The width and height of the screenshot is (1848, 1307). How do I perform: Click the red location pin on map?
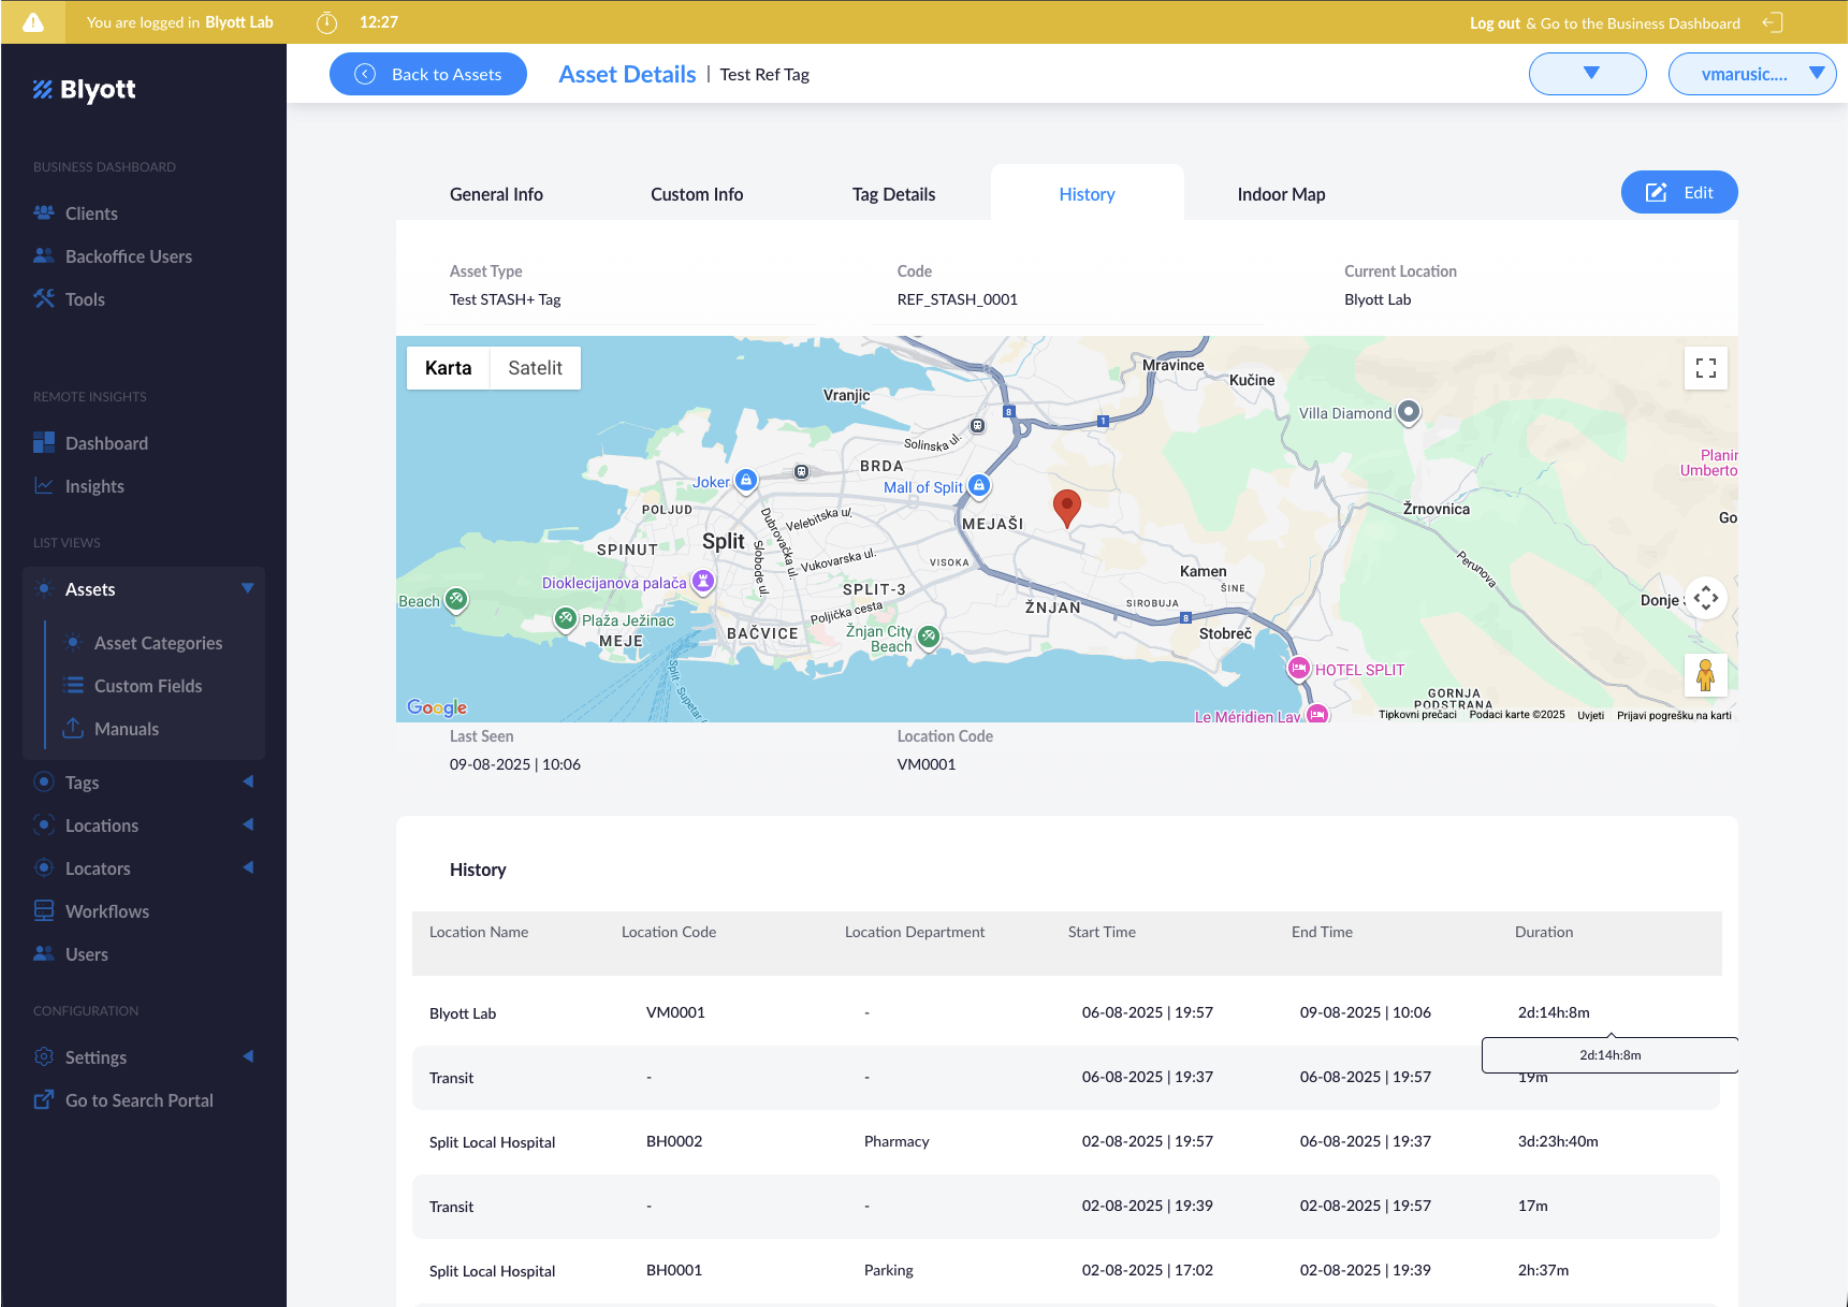coord(1066,506)
